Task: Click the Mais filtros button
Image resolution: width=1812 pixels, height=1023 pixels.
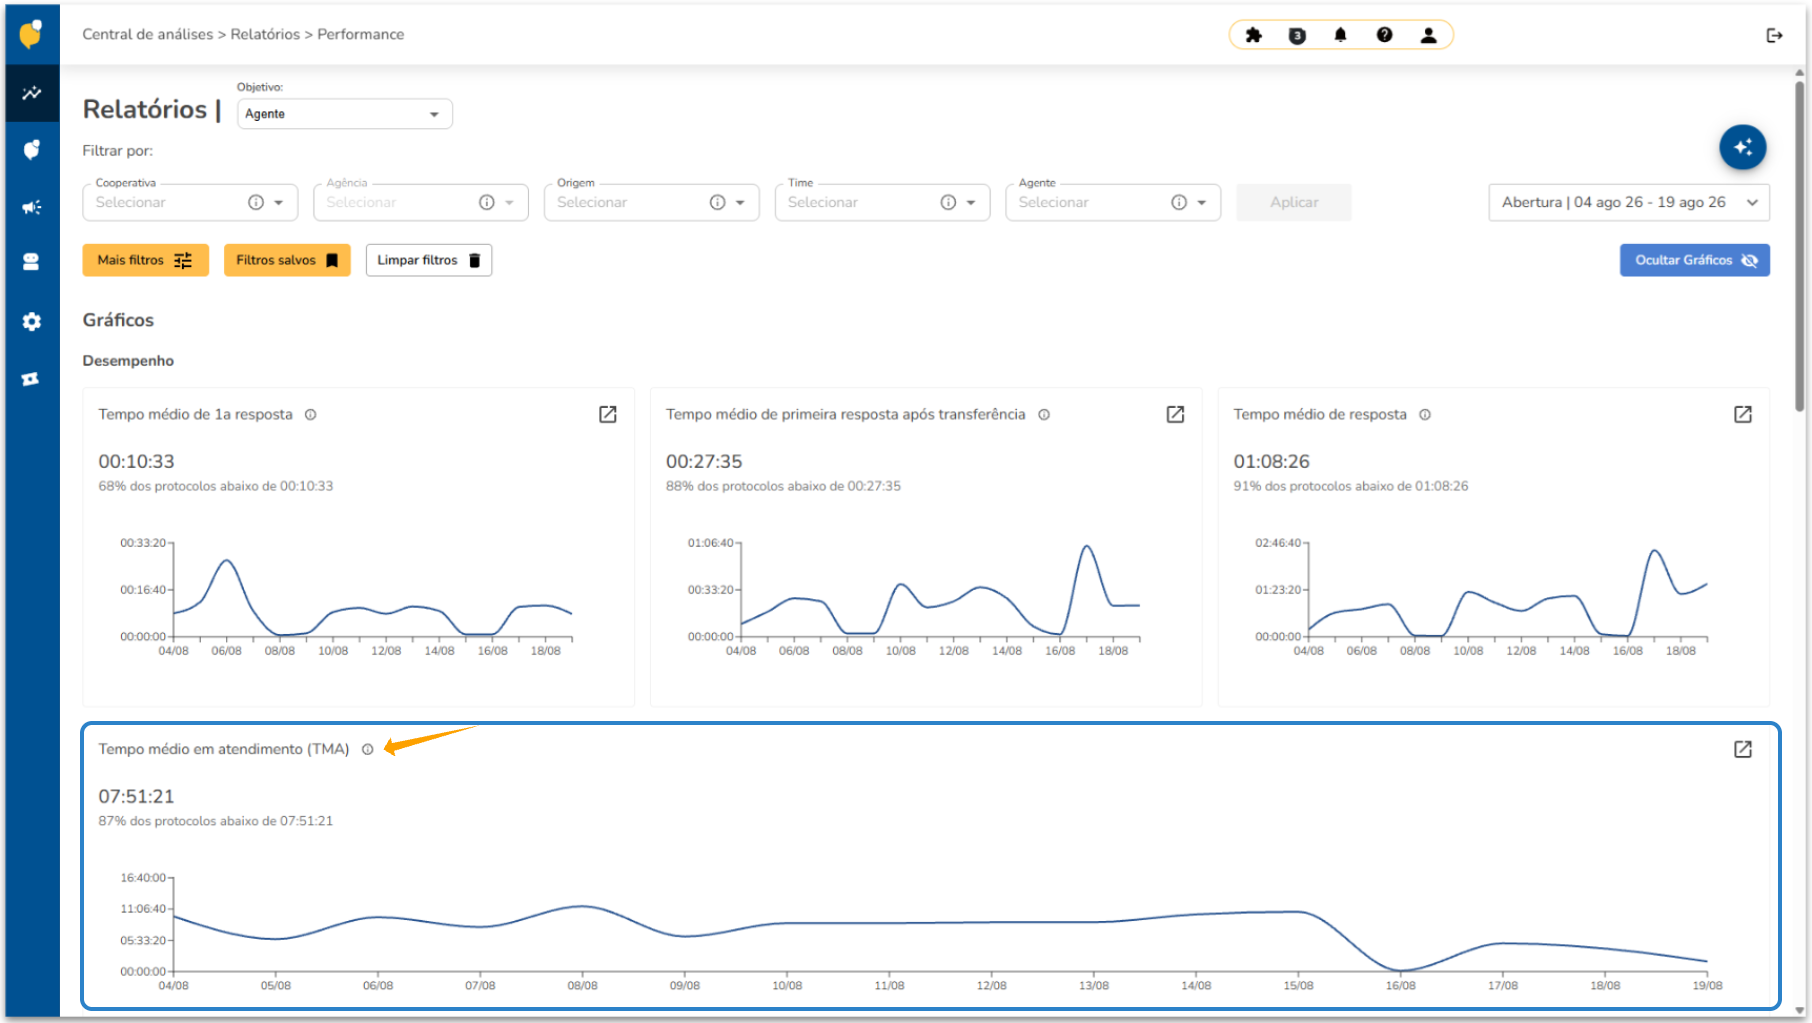Action: pyautogui.click(x=145, y=260)
